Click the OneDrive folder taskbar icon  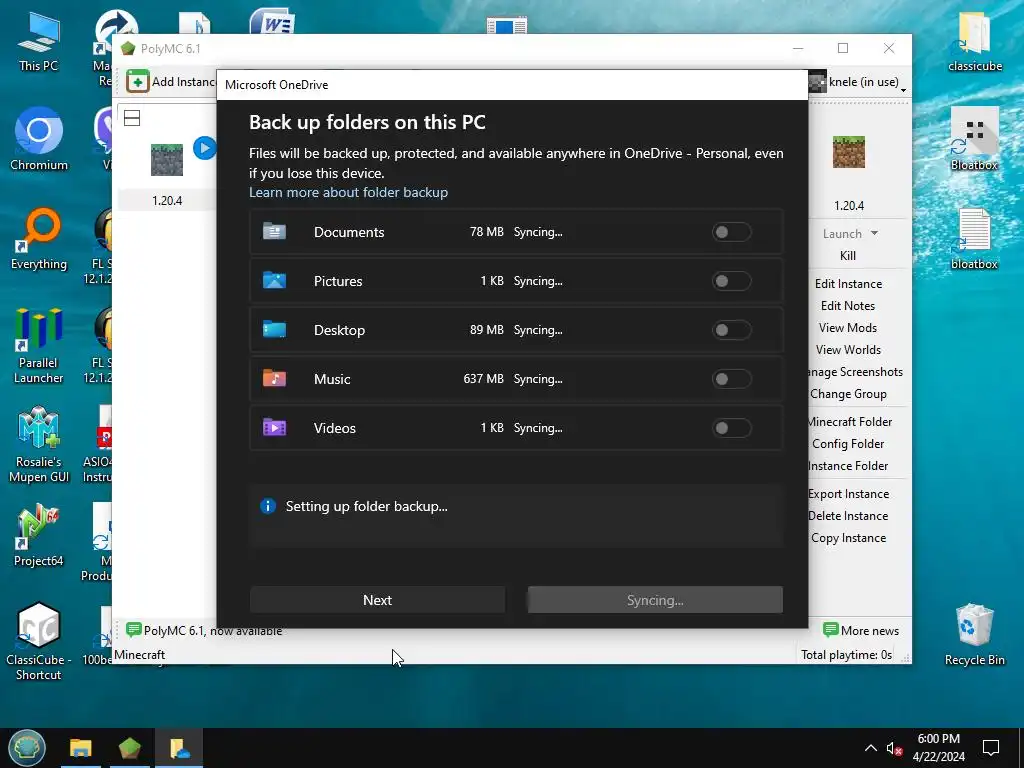click(179, 748)
